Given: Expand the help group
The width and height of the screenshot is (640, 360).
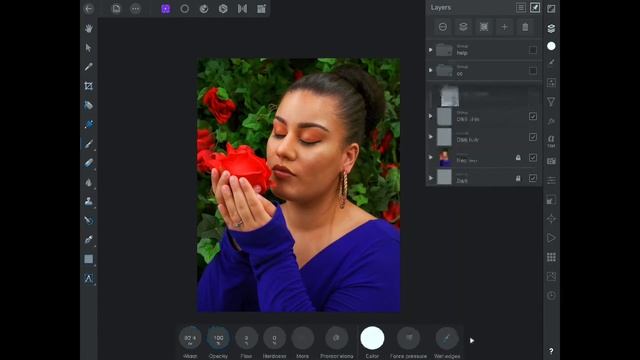Looking at the screenshot, I should click(430, 50).
